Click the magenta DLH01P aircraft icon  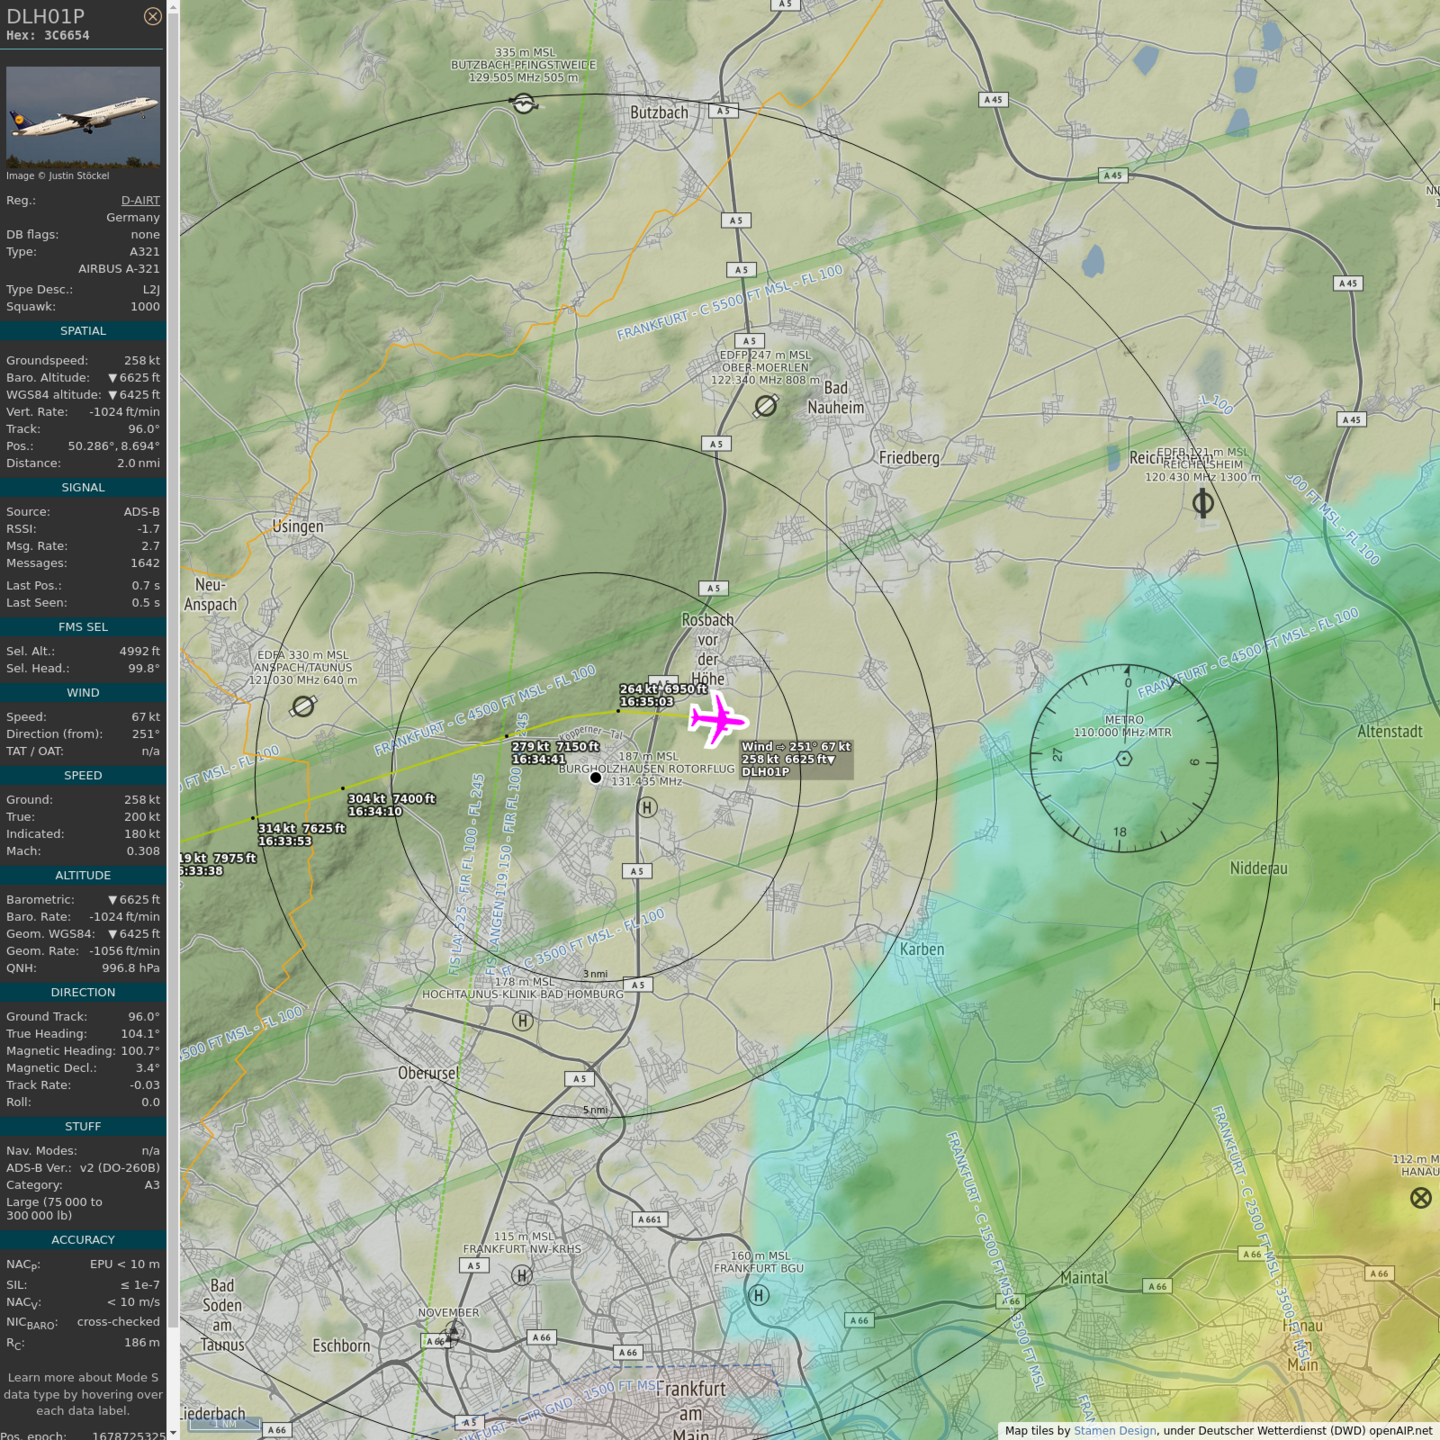(717, 720)
